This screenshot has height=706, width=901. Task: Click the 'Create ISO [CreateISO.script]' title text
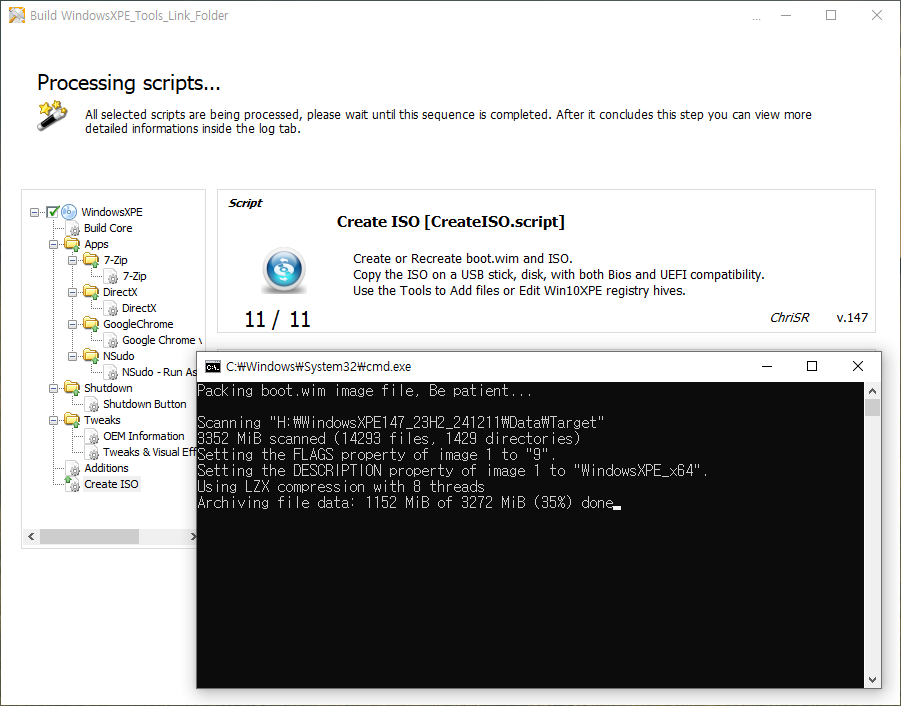tap(450, 222)
